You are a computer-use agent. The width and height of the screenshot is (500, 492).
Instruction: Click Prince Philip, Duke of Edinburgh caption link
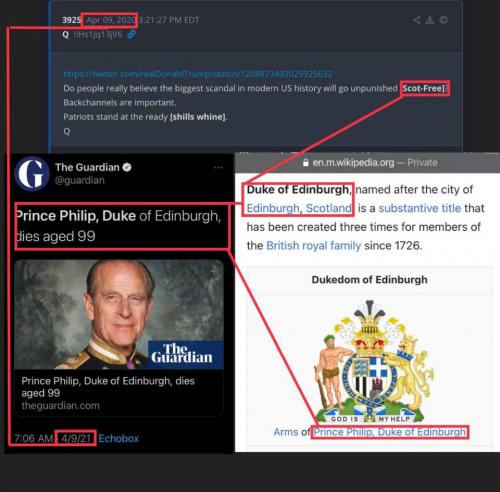(x=390, y=432)
